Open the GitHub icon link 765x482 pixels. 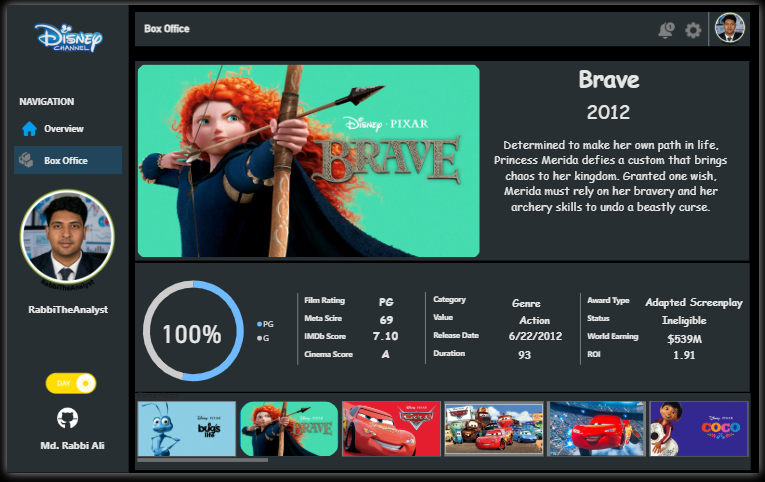(67, 418)
